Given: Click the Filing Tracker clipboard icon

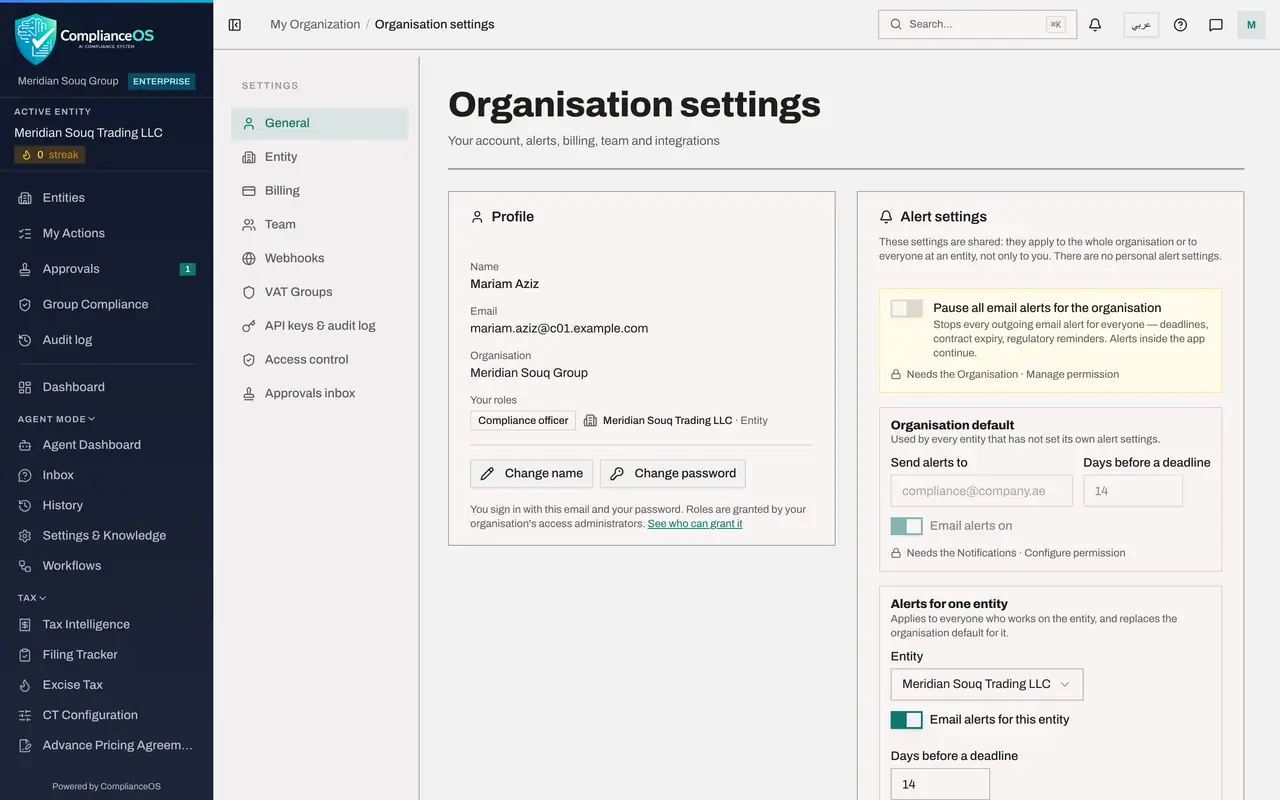Looking at the screenshot, I should pyautogui.click(x=25, y=655).
